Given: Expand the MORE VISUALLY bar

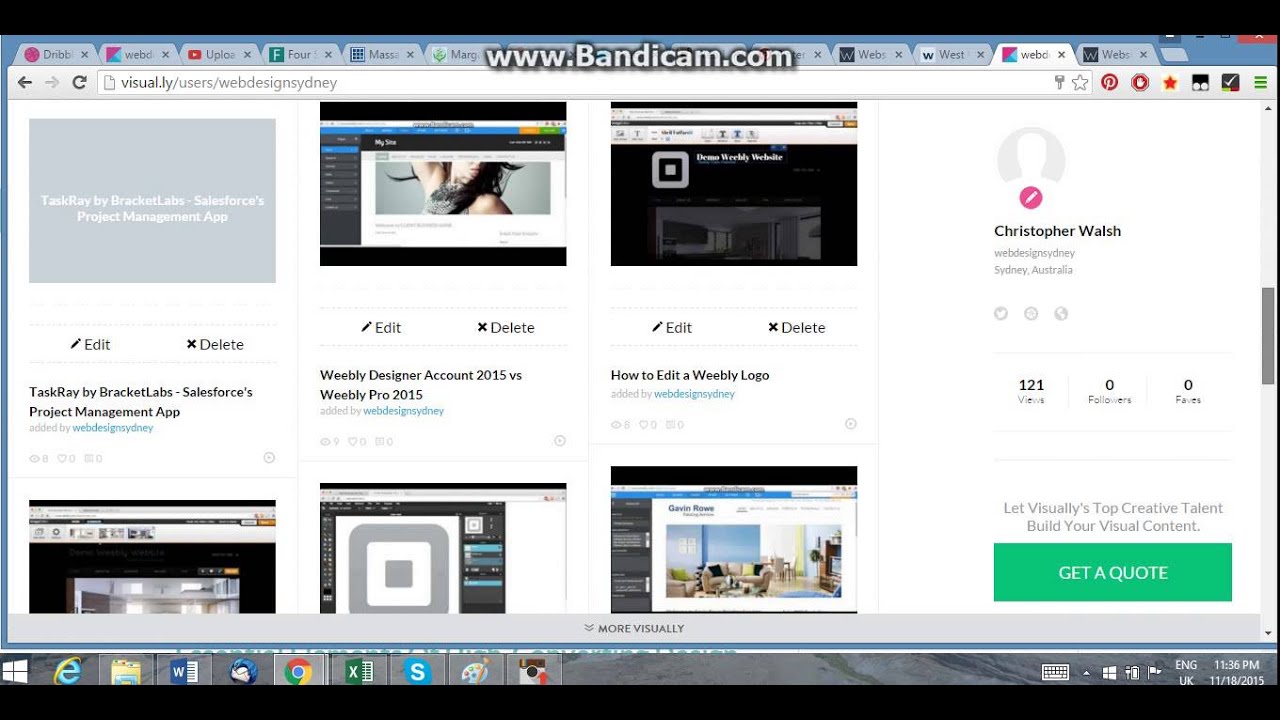Looking at the screenshot, I should coord(634,628).
